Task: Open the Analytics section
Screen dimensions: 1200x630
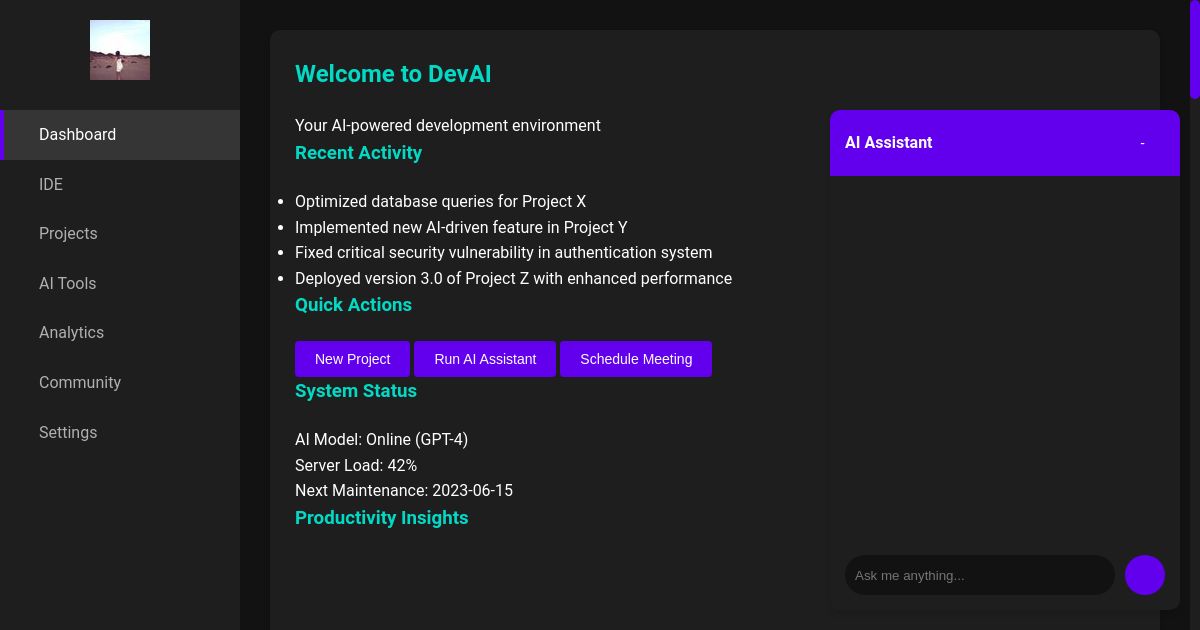Action: point(71,332)
